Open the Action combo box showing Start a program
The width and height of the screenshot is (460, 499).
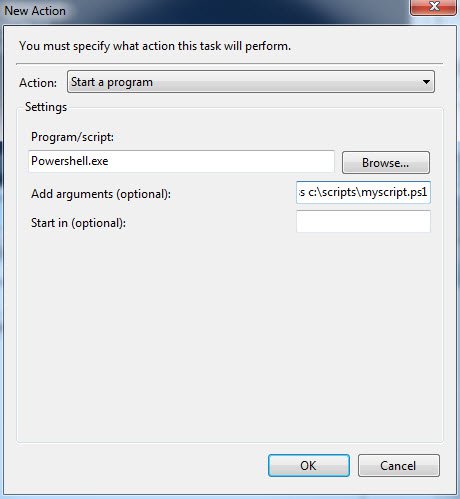pyautogui.click(x=251, y=82)
